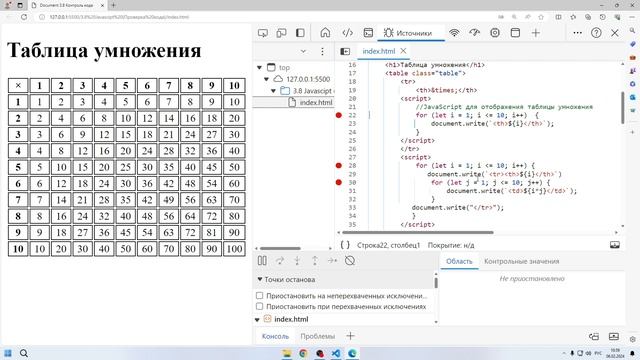The image size is (640, 360).
Task: Open the Memory tool icon
Action: [x=495, y=33]
